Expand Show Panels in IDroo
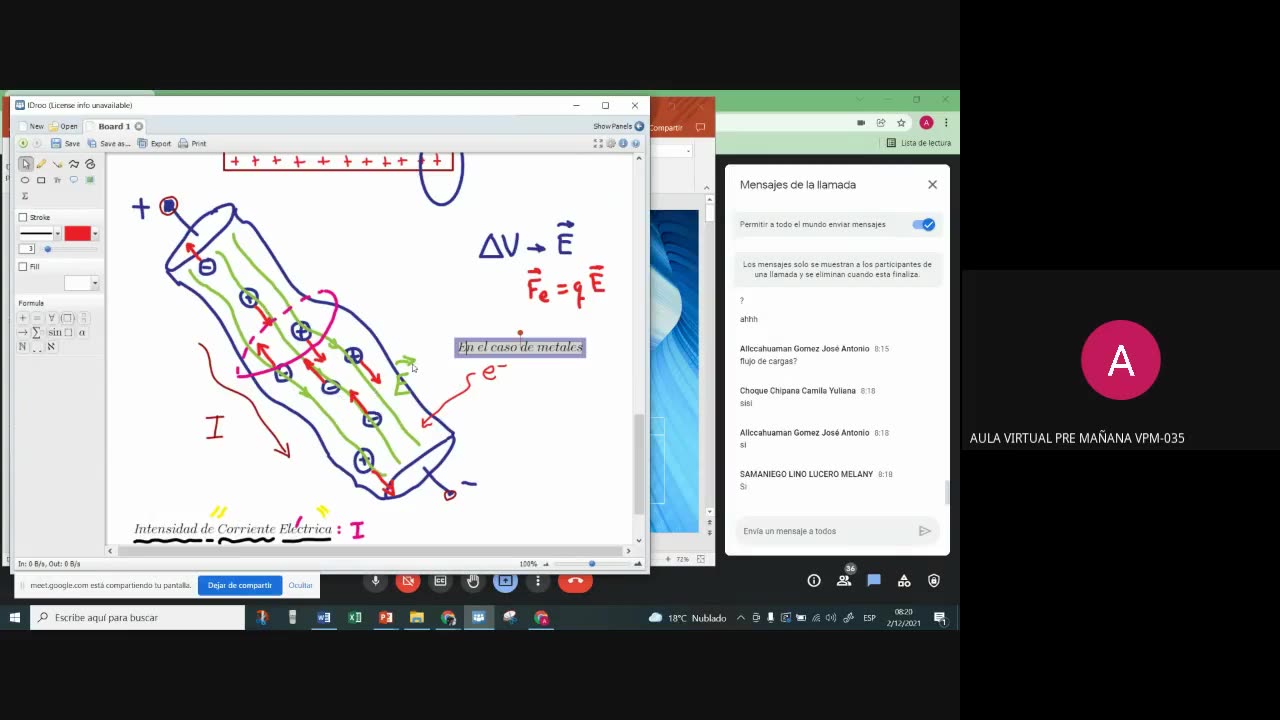Viewport: 1280px width, 720px height. (618, 127)
